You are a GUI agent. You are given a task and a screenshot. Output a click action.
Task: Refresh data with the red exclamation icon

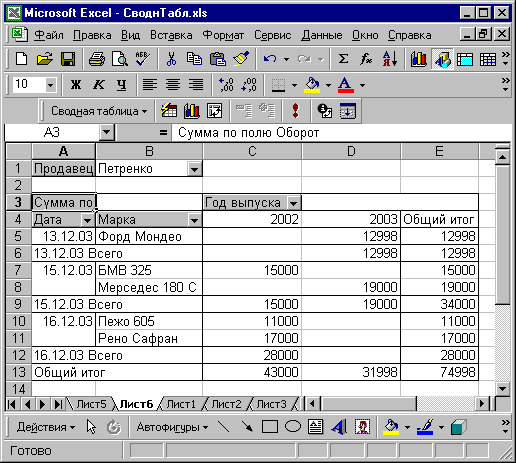[295, 111]
